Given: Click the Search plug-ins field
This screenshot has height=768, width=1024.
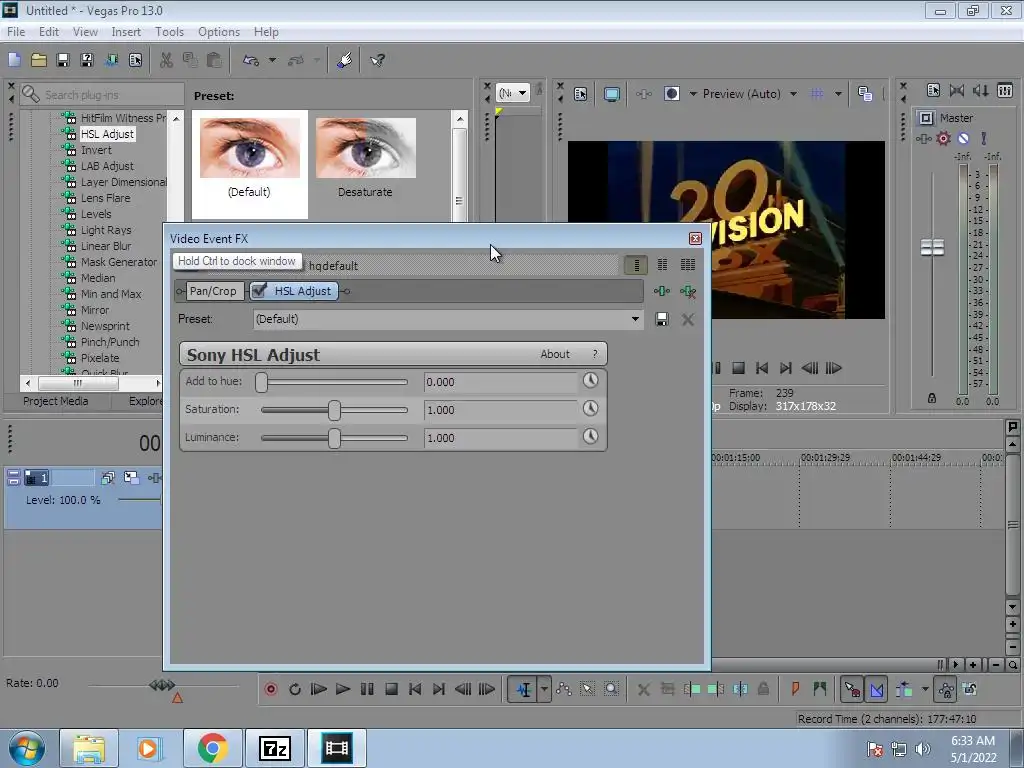Looking at the screenshot, I should tap(111, 95).
